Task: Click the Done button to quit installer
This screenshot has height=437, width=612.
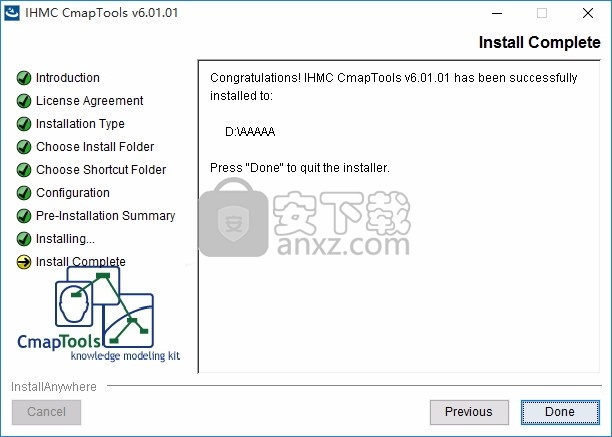Action: (560, 412)
